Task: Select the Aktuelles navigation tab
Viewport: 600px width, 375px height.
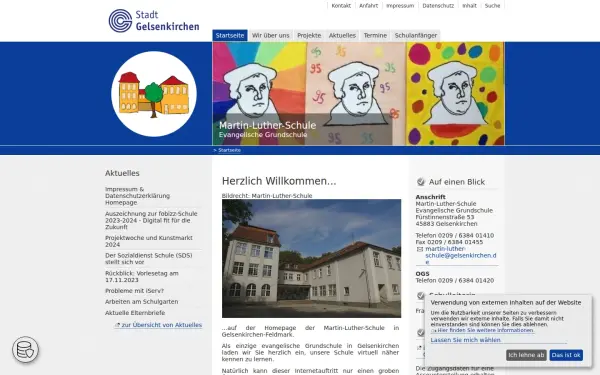Action: click(x=342, y=35)
